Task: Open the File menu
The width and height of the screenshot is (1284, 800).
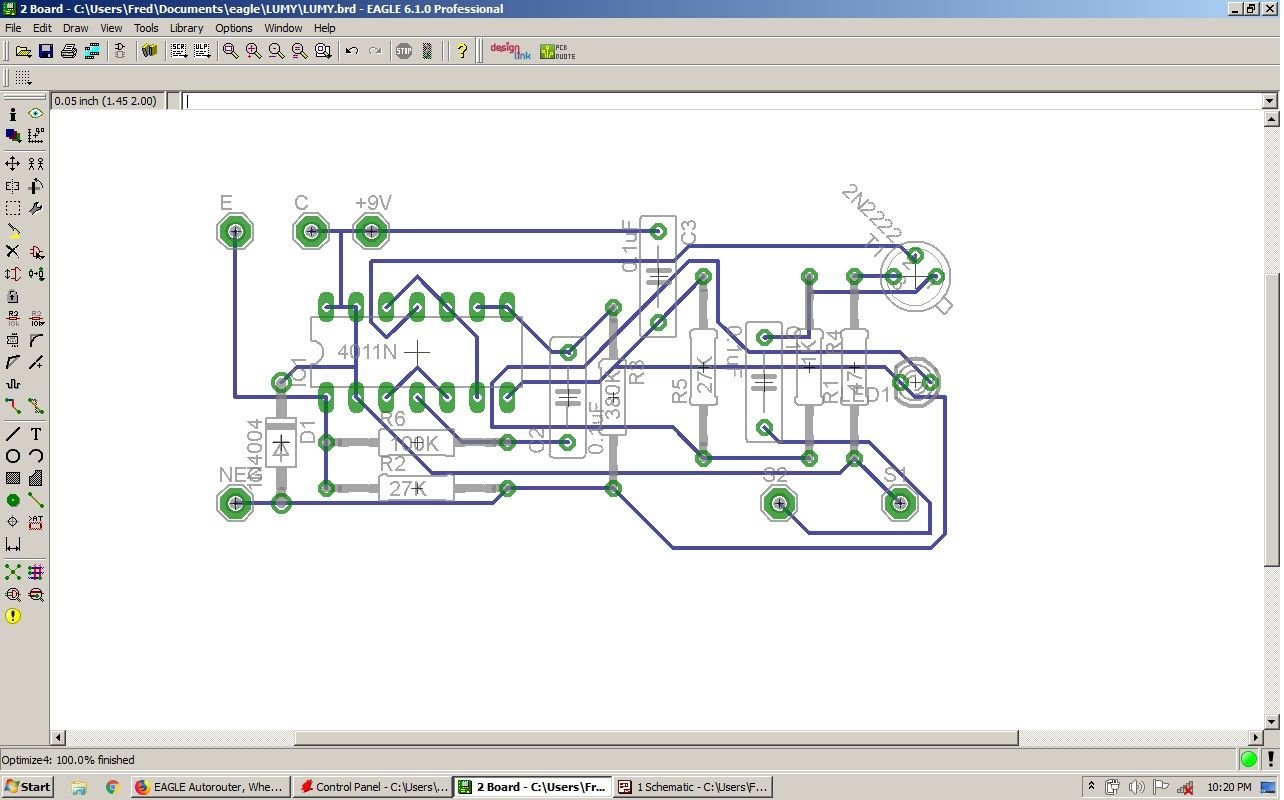Action: click(x=13, y=28)
